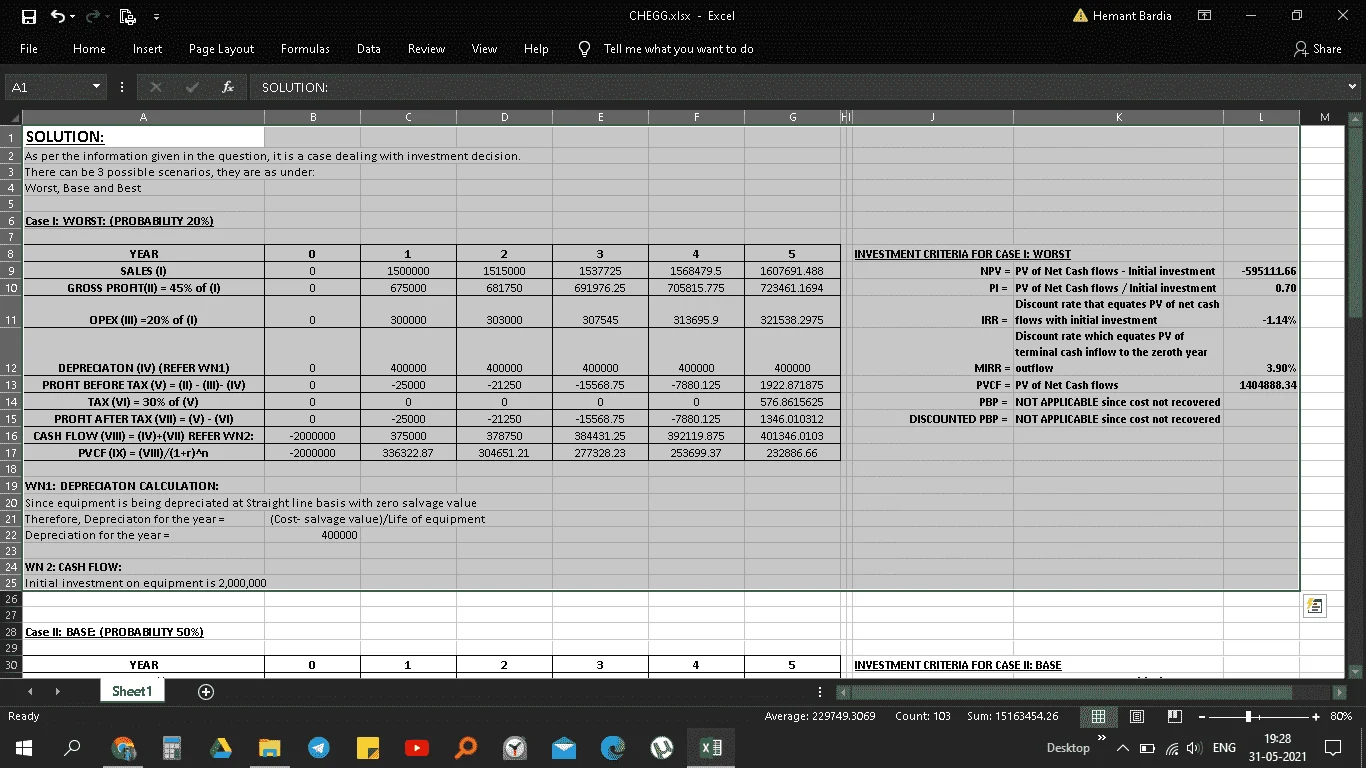The height and width of the screenshot is (768, 1366).
Task: Click the 'INVESTMENT CRITERIA FOR CASE I: WORST' heading
Action: coord(962,254)
